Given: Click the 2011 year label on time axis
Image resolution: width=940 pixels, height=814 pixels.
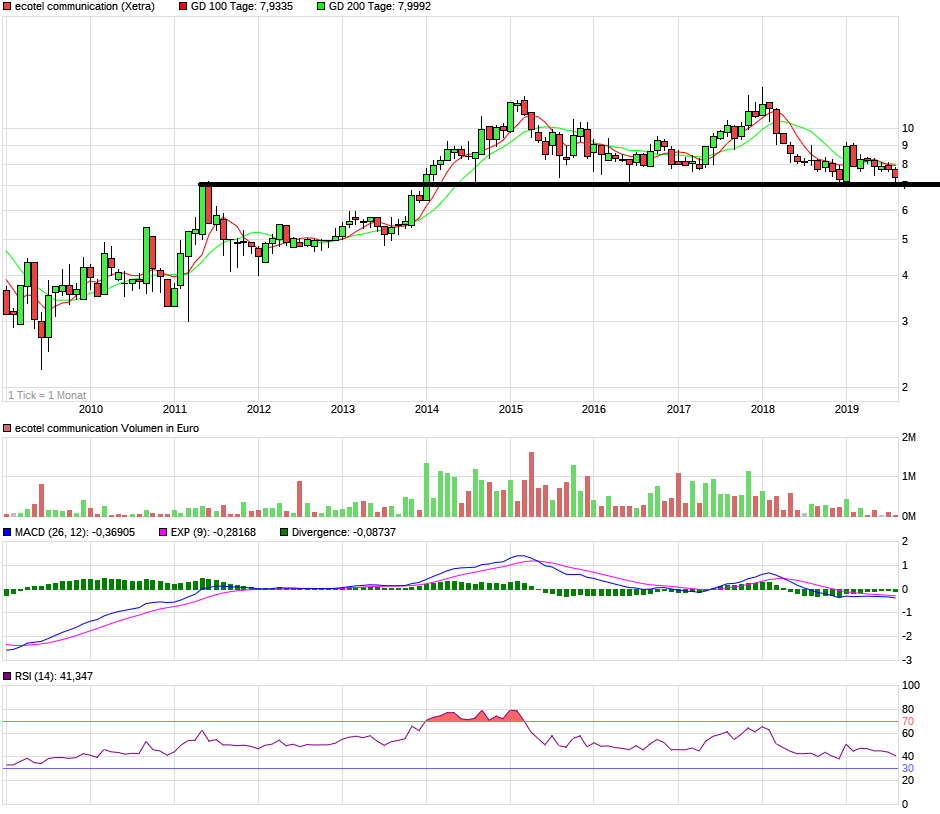Looking at the screenshot, I should [x=175, y=409].
